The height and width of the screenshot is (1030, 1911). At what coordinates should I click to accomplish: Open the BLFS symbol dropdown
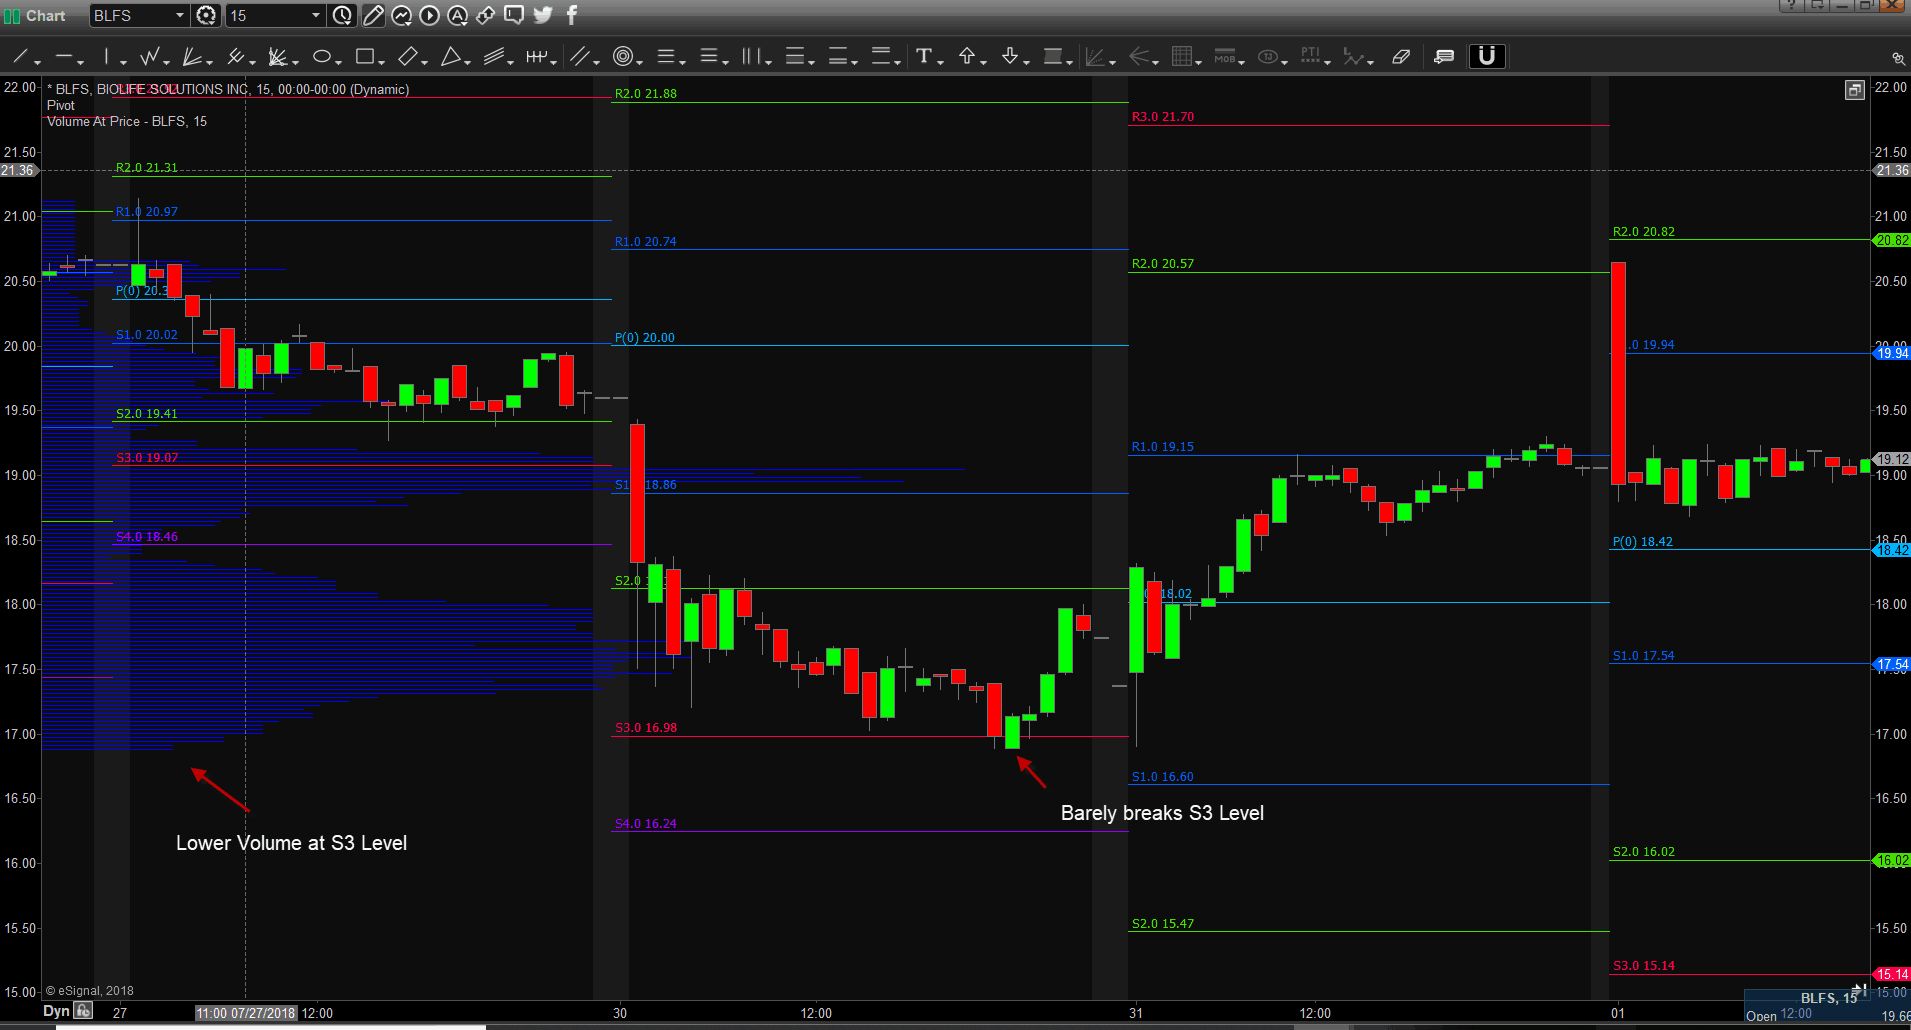tap(178, 15)
